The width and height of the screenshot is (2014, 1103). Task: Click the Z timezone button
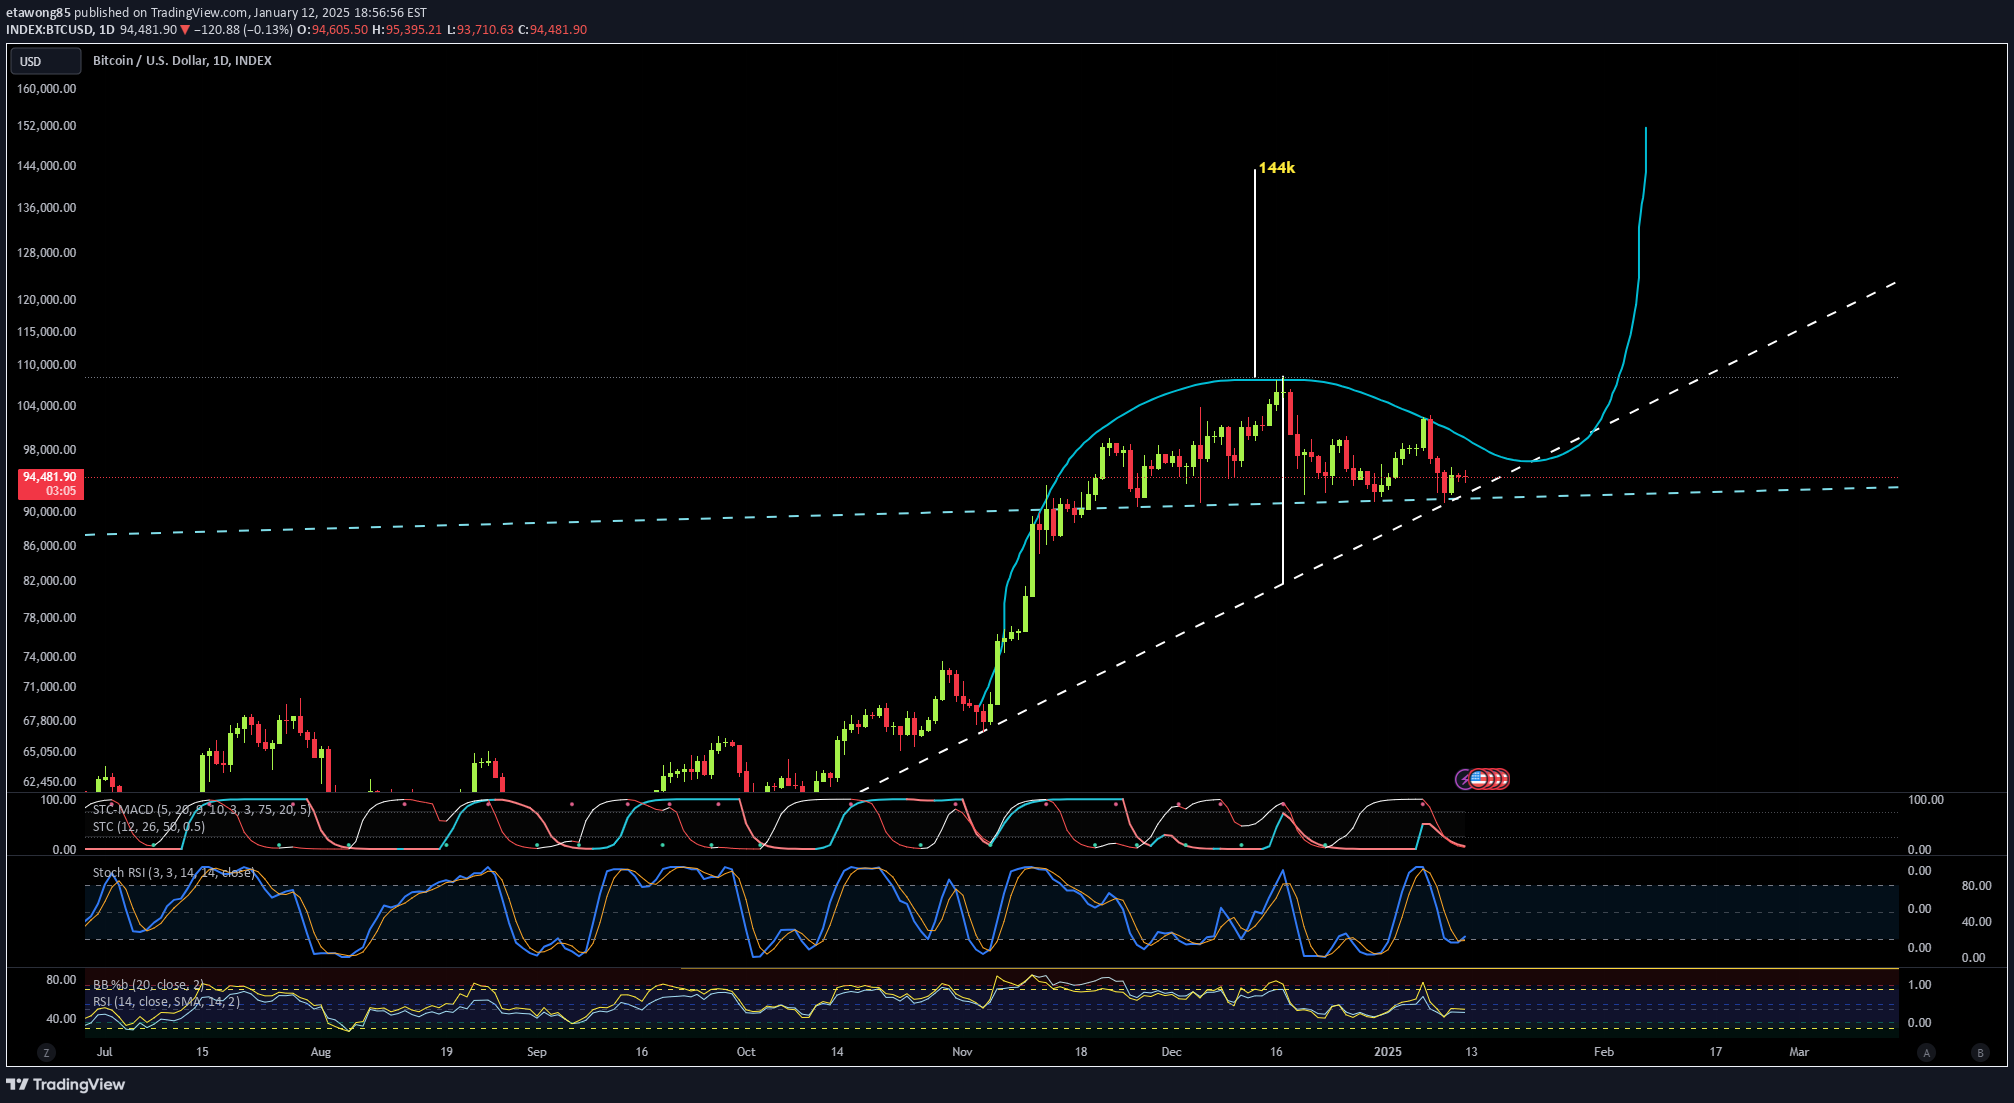(45, 1052)
